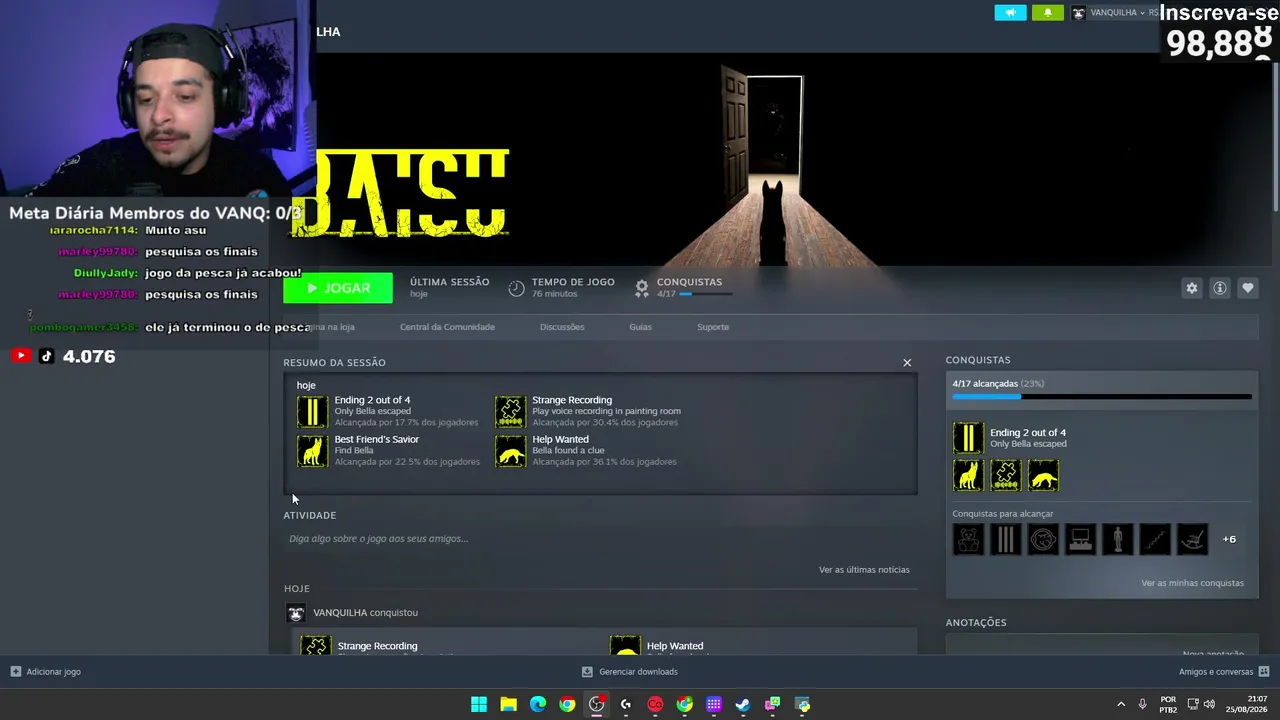The width and height of the screenshot is (1280, 720).
Task: Click locked three bars achievement icon
Action: pyautogui.click(x=1006, y=539)
